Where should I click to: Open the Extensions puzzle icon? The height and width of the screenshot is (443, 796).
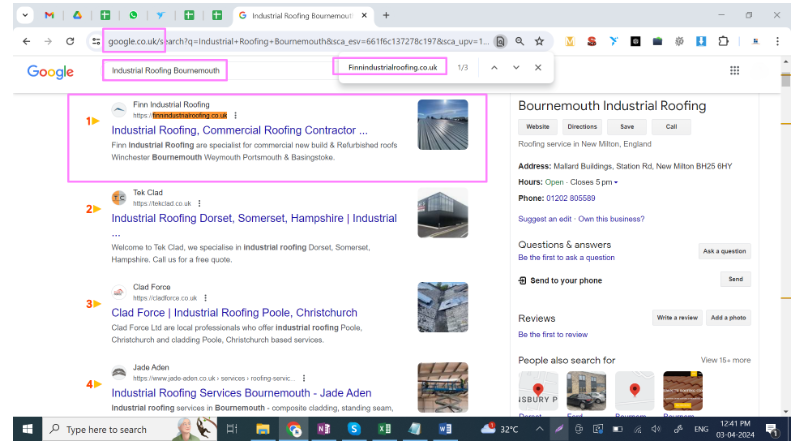click(723, 42)
